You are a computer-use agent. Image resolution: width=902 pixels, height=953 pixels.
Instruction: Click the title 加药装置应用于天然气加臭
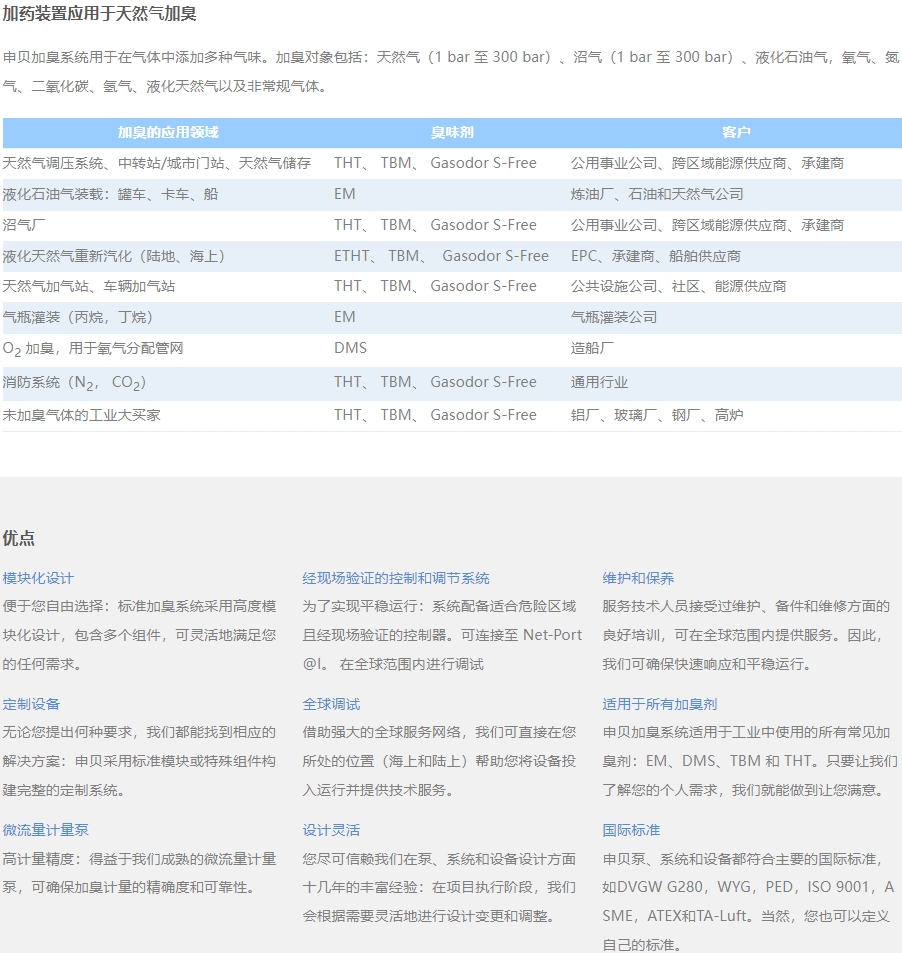tap(99, 13)
